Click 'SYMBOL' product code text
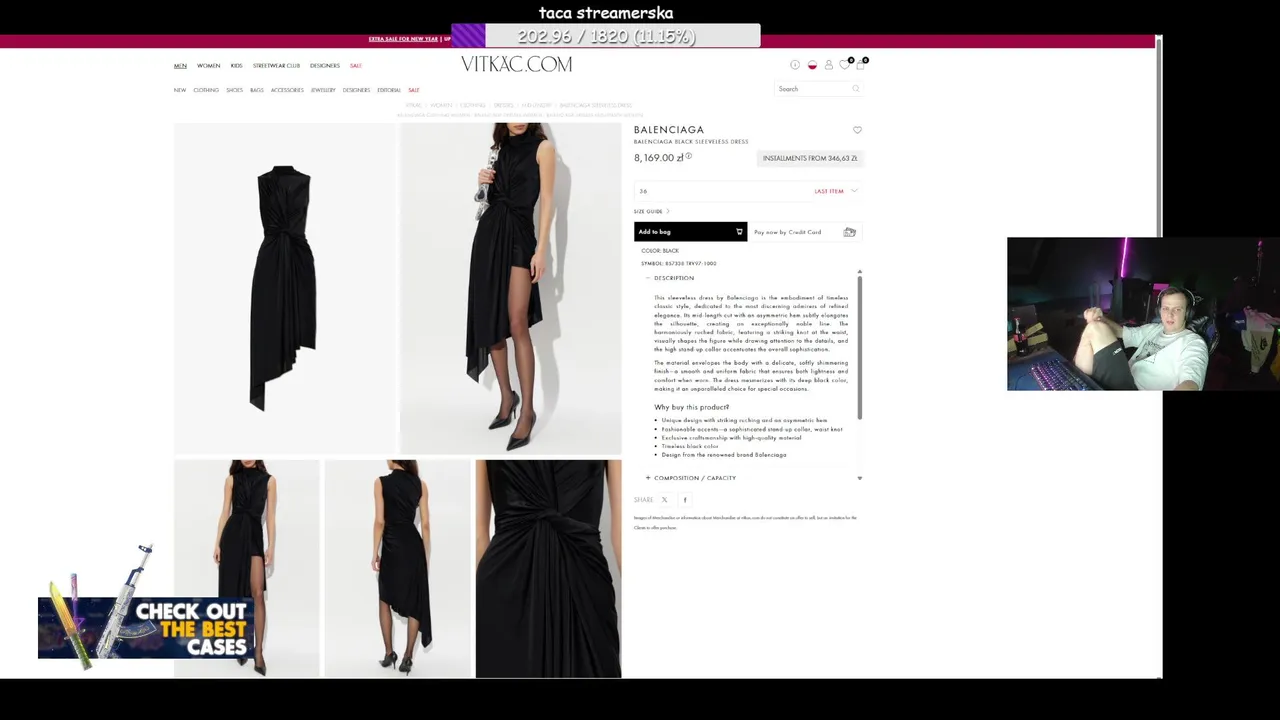This screenshot has width=1280, height=720. [x=679, y=263]
